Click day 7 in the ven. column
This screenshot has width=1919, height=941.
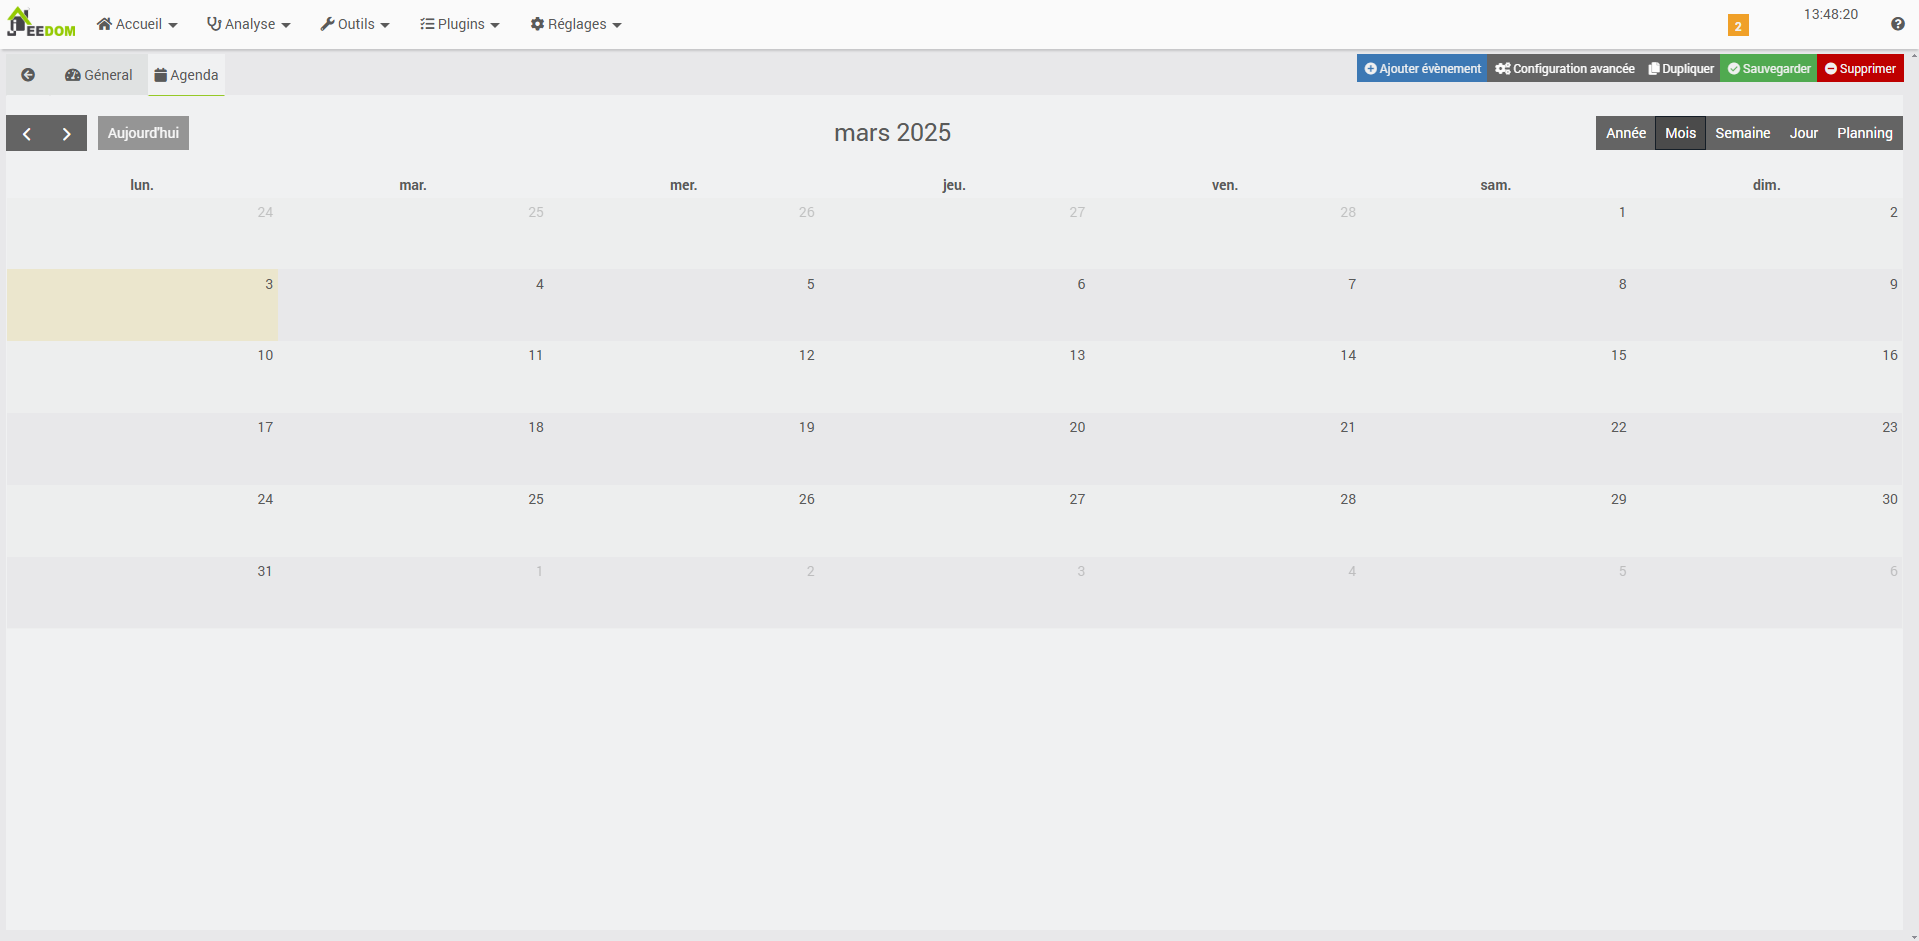(1225, 305)
